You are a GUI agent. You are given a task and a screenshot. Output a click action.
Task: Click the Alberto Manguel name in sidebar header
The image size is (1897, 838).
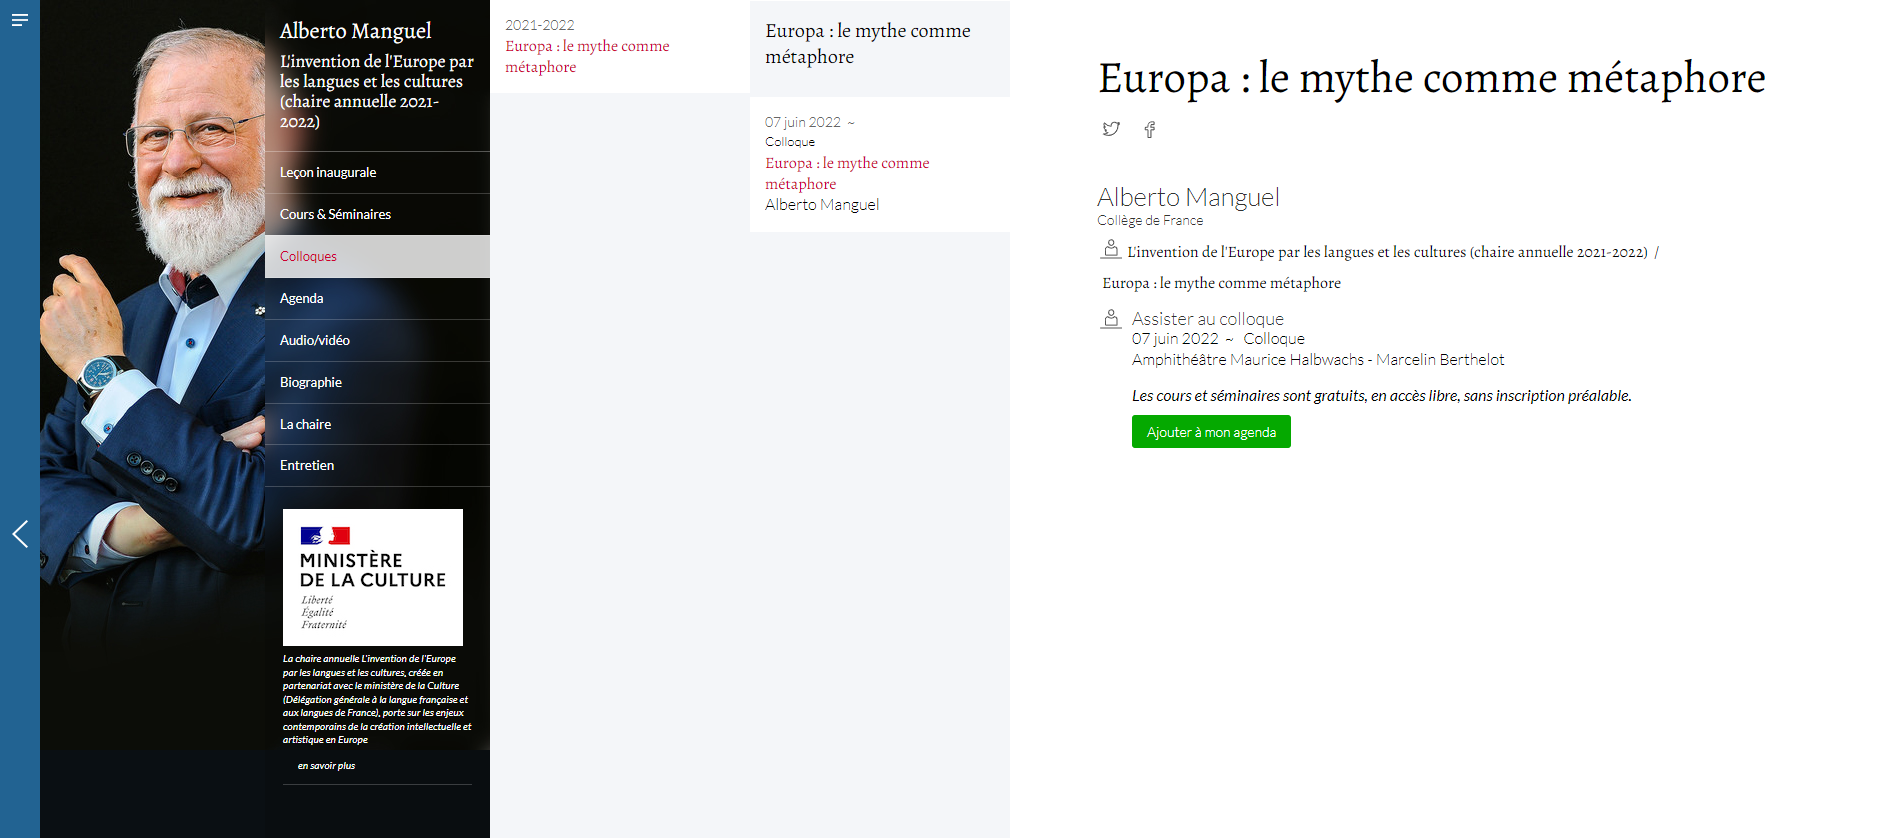coord(355,31)
